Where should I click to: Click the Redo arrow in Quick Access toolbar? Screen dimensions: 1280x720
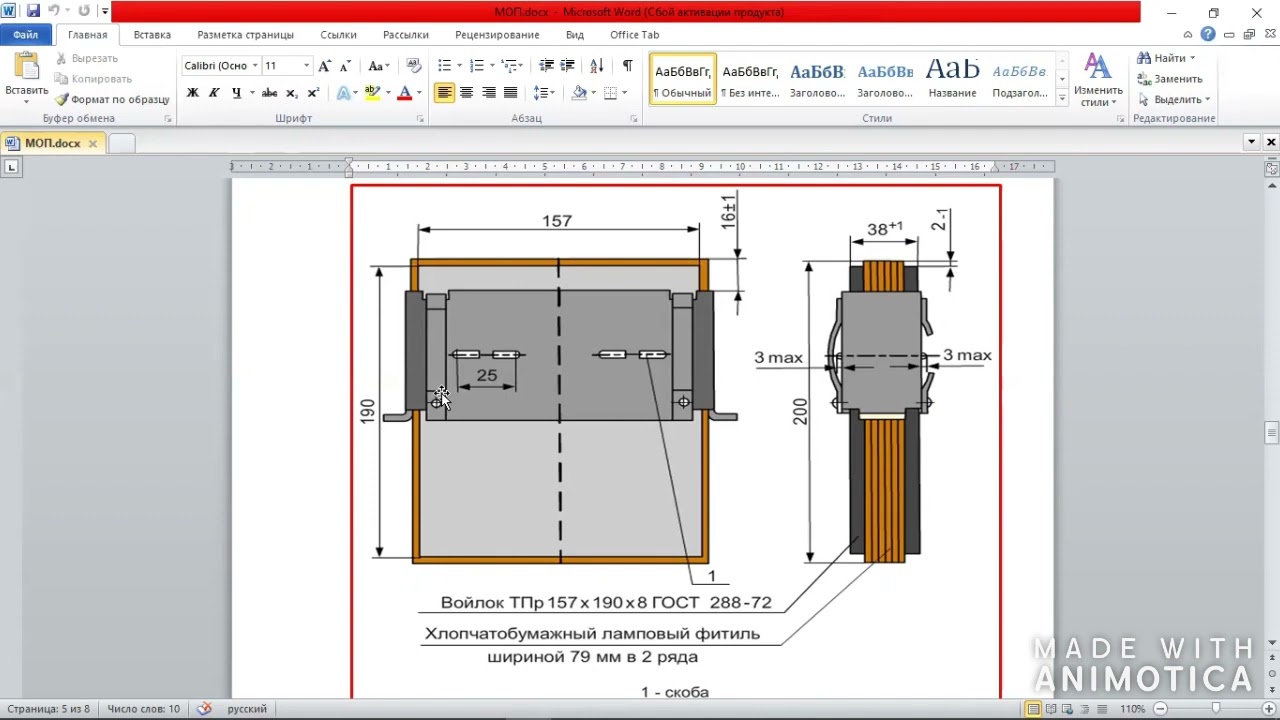click(x=84, y=11)
